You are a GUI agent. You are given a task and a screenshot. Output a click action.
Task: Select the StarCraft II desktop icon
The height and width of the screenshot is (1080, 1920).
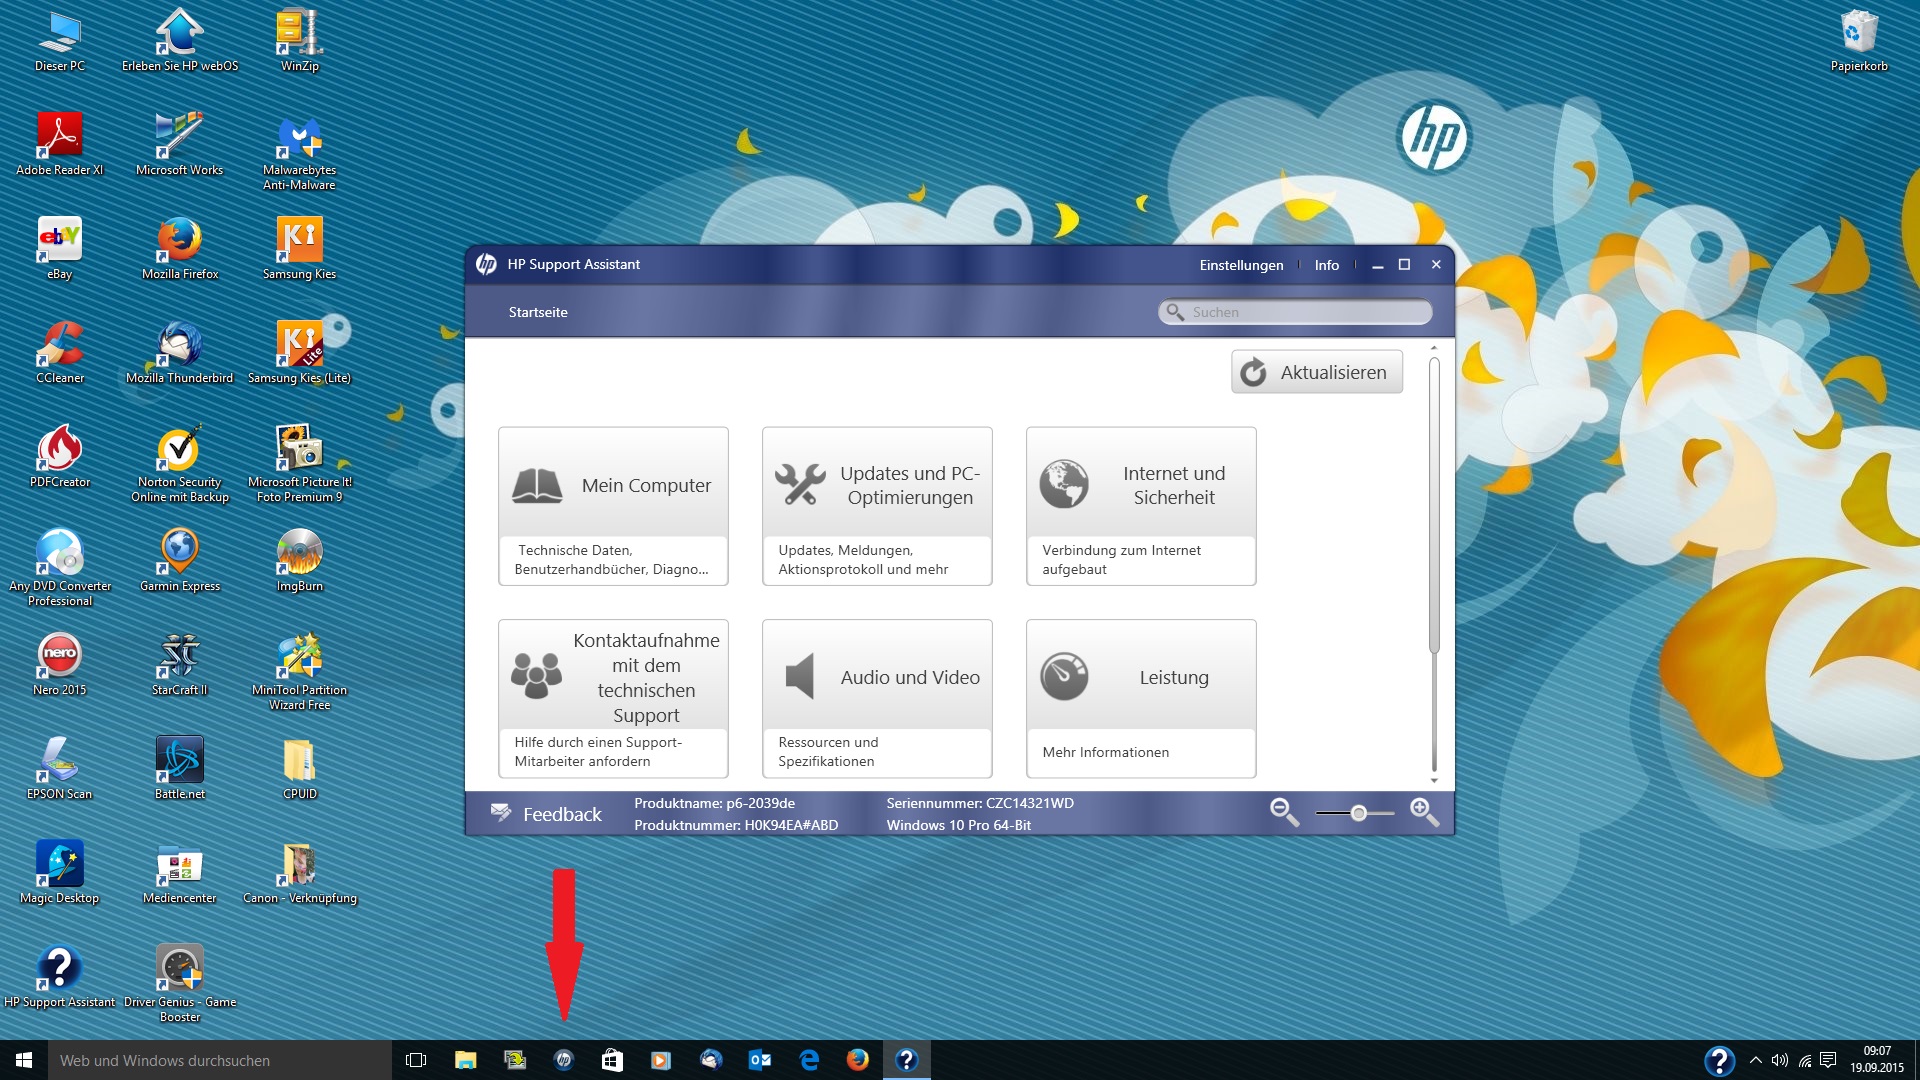[180, 665]
